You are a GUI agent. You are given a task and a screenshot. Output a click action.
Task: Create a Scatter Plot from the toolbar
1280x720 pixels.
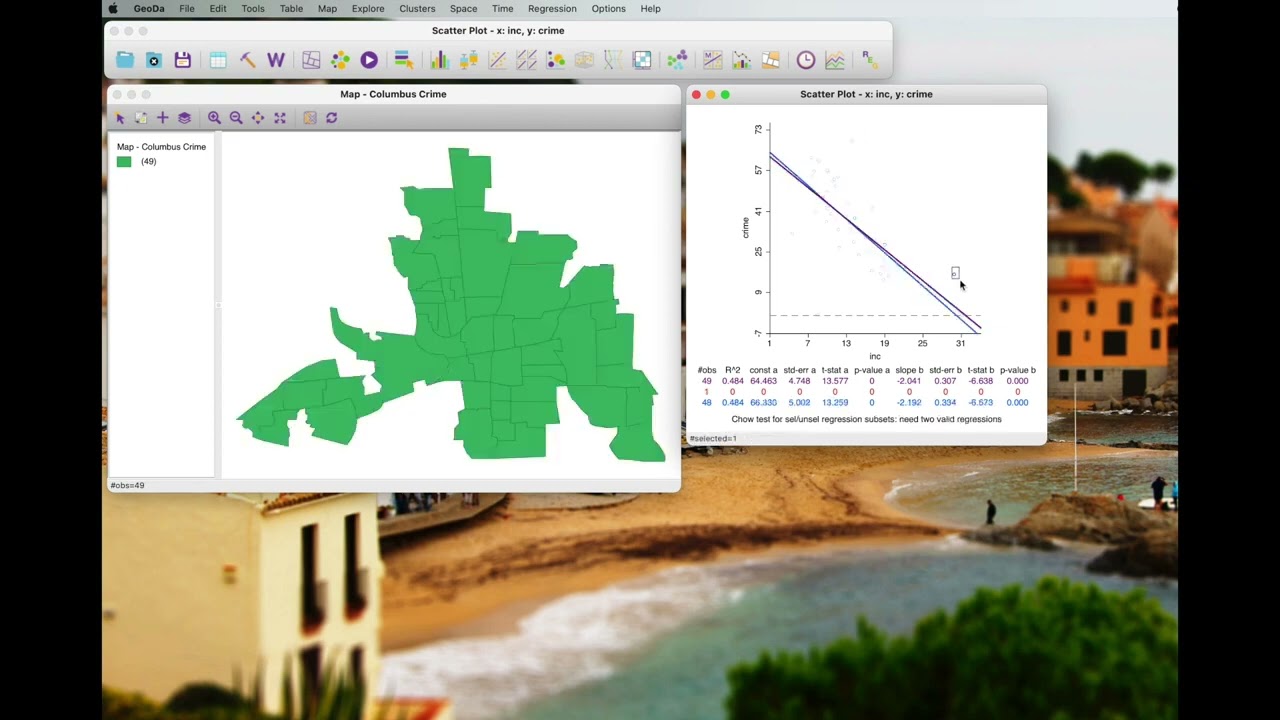tap(497, 60)
